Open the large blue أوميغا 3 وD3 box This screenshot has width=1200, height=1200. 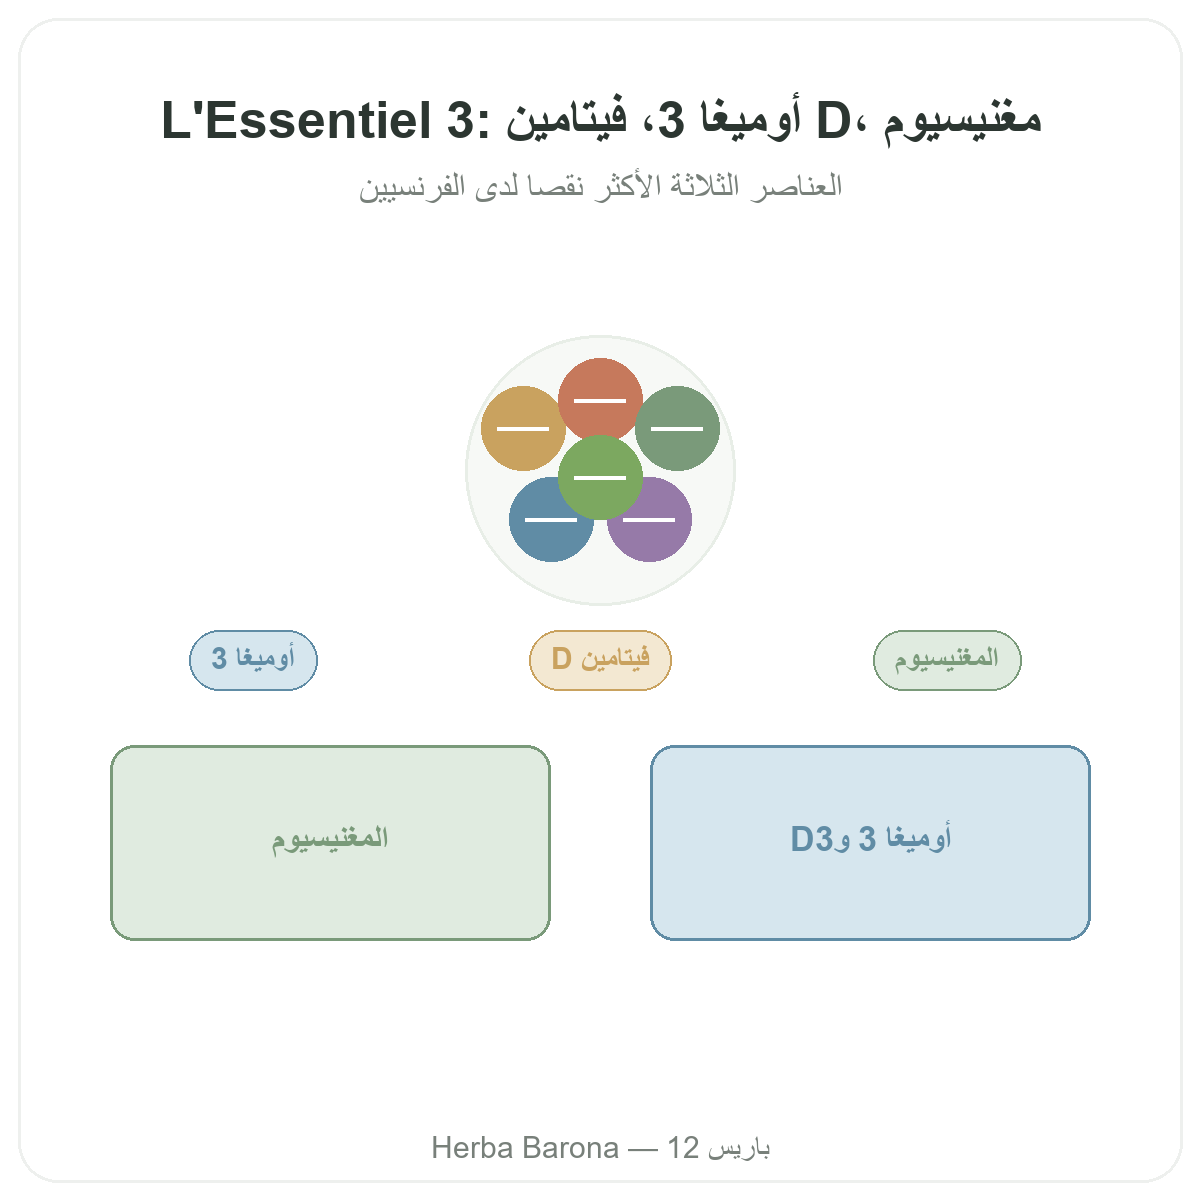[870, 842]
